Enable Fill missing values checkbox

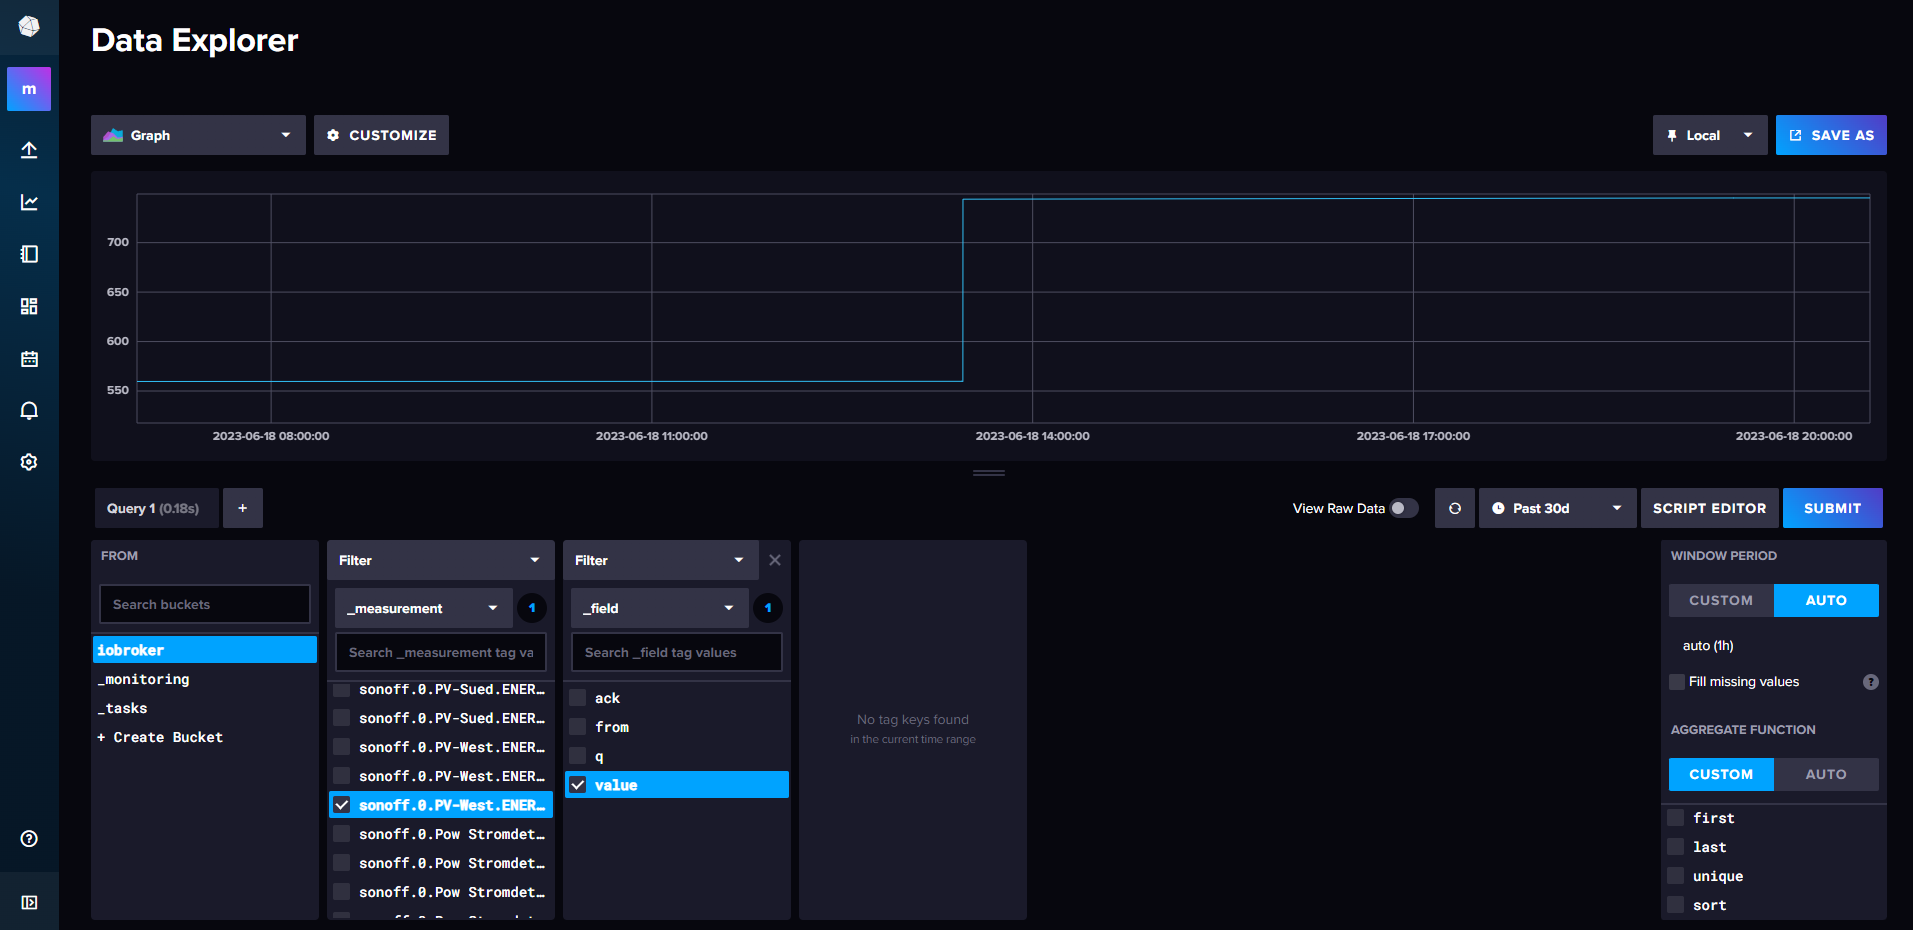click(x=1677, y=682)
